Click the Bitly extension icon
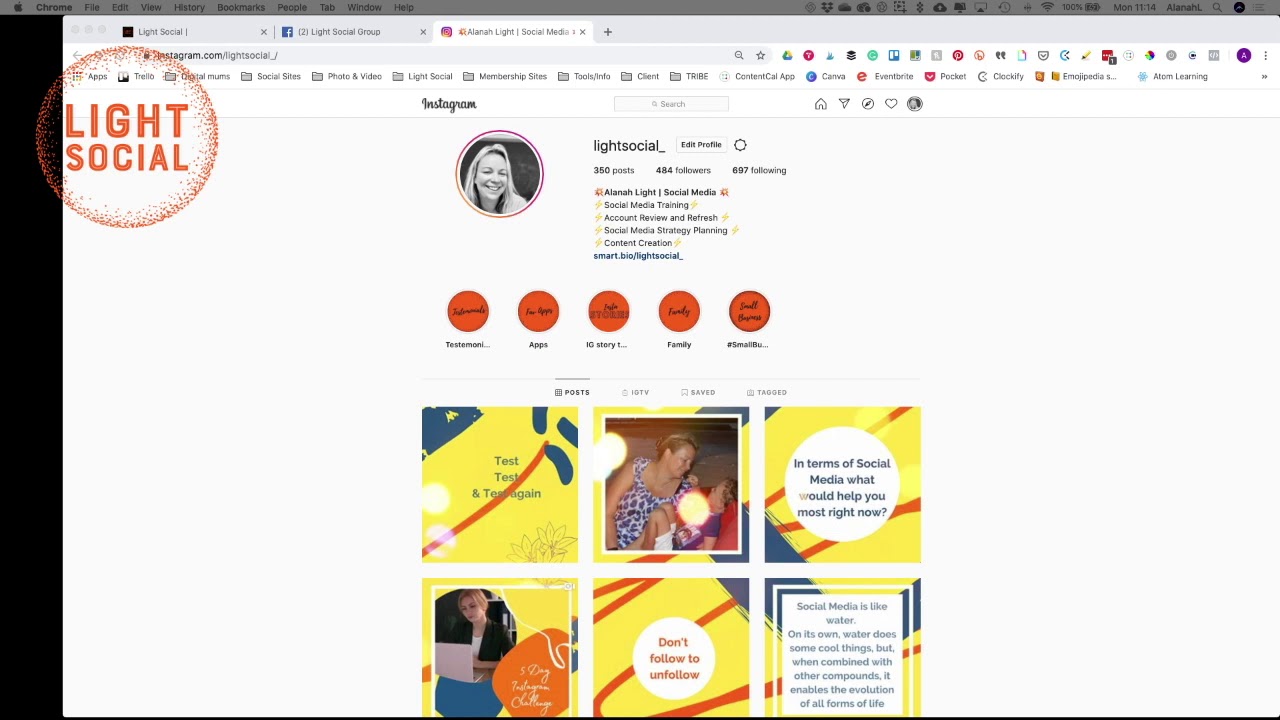Screen dimensions: 1280x720 (x=979, y=56)
